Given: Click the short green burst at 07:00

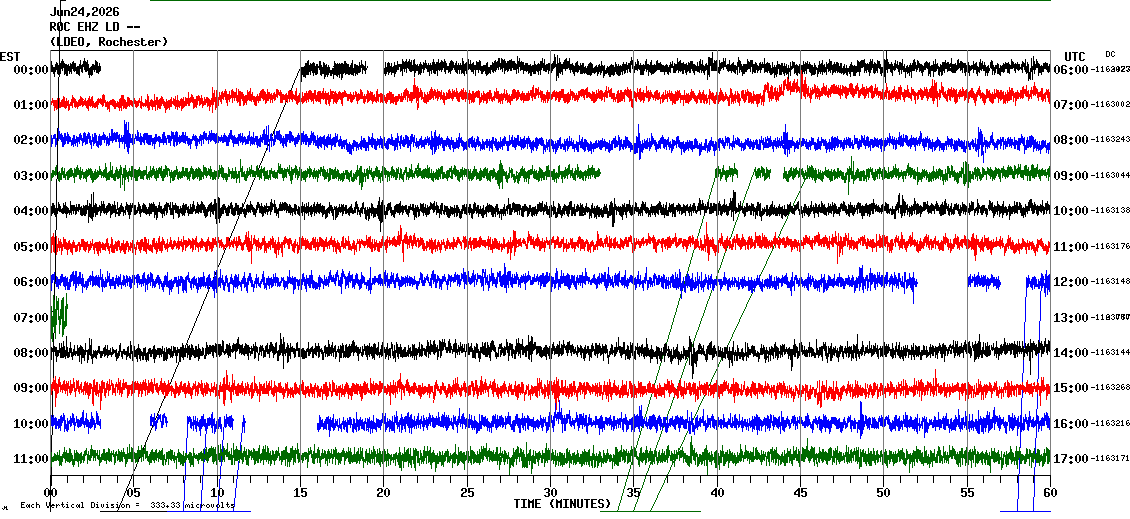Looking at the screenshot, I should point(59,315).
